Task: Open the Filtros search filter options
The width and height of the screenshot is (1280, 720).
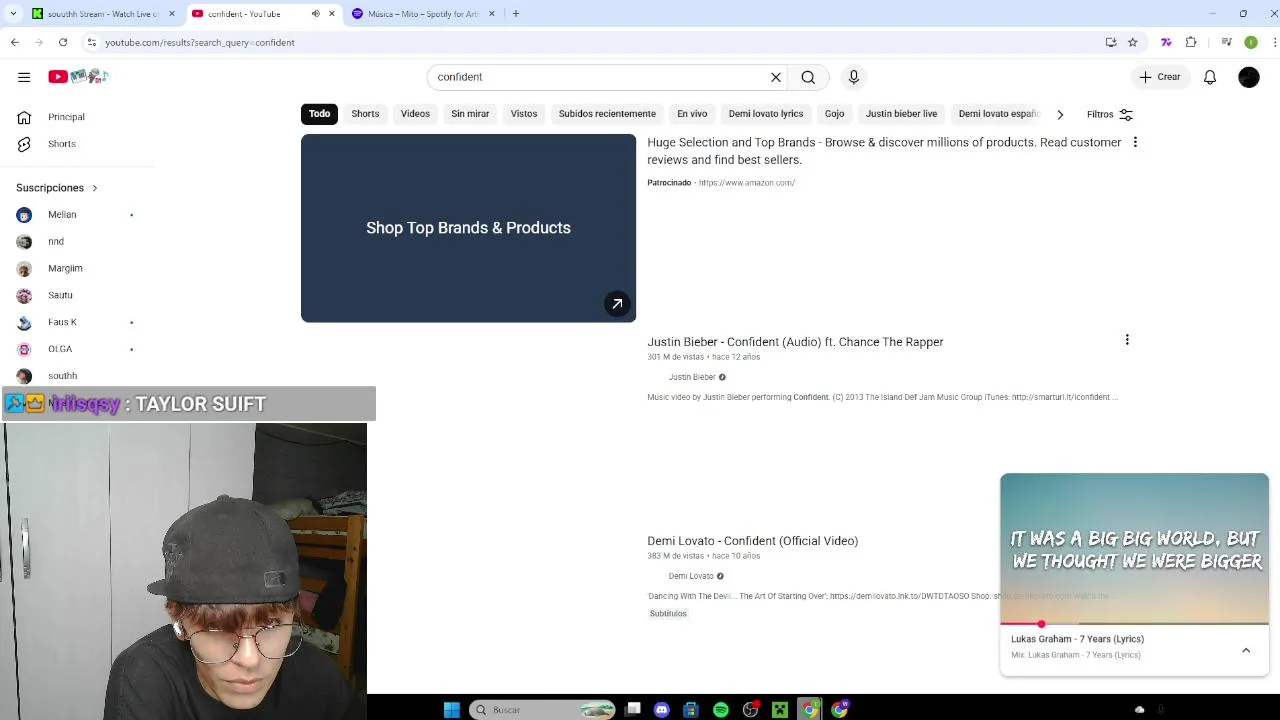Action: coord(1110,114)
